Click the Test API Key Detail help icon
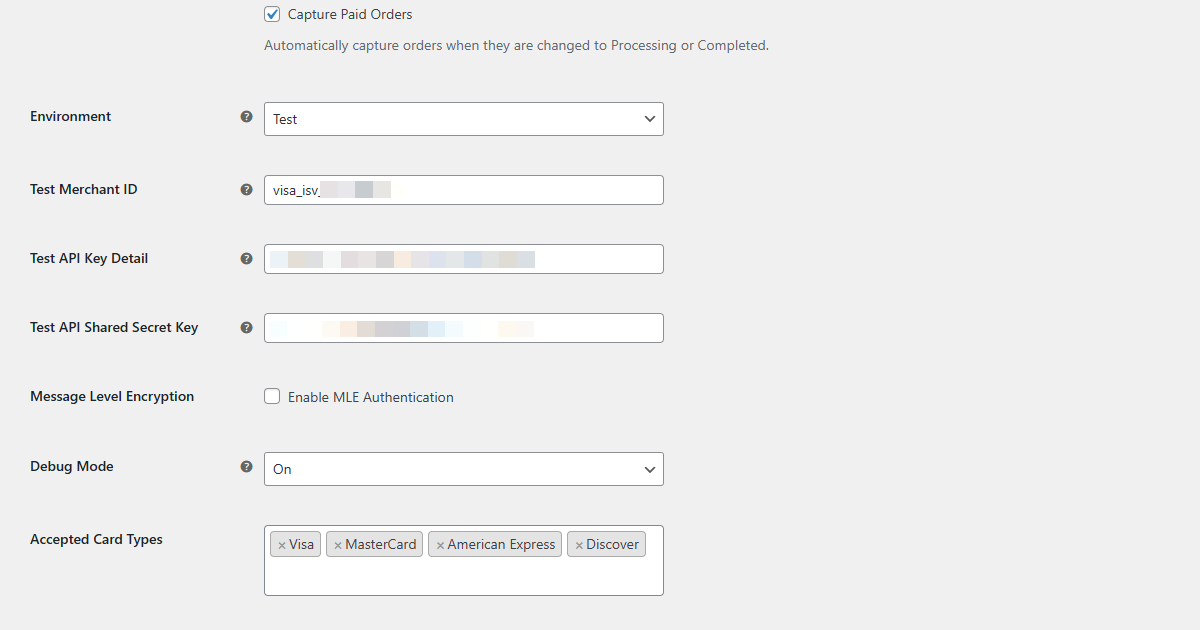This screenshot has height=630, width=1200. [246, 258]
